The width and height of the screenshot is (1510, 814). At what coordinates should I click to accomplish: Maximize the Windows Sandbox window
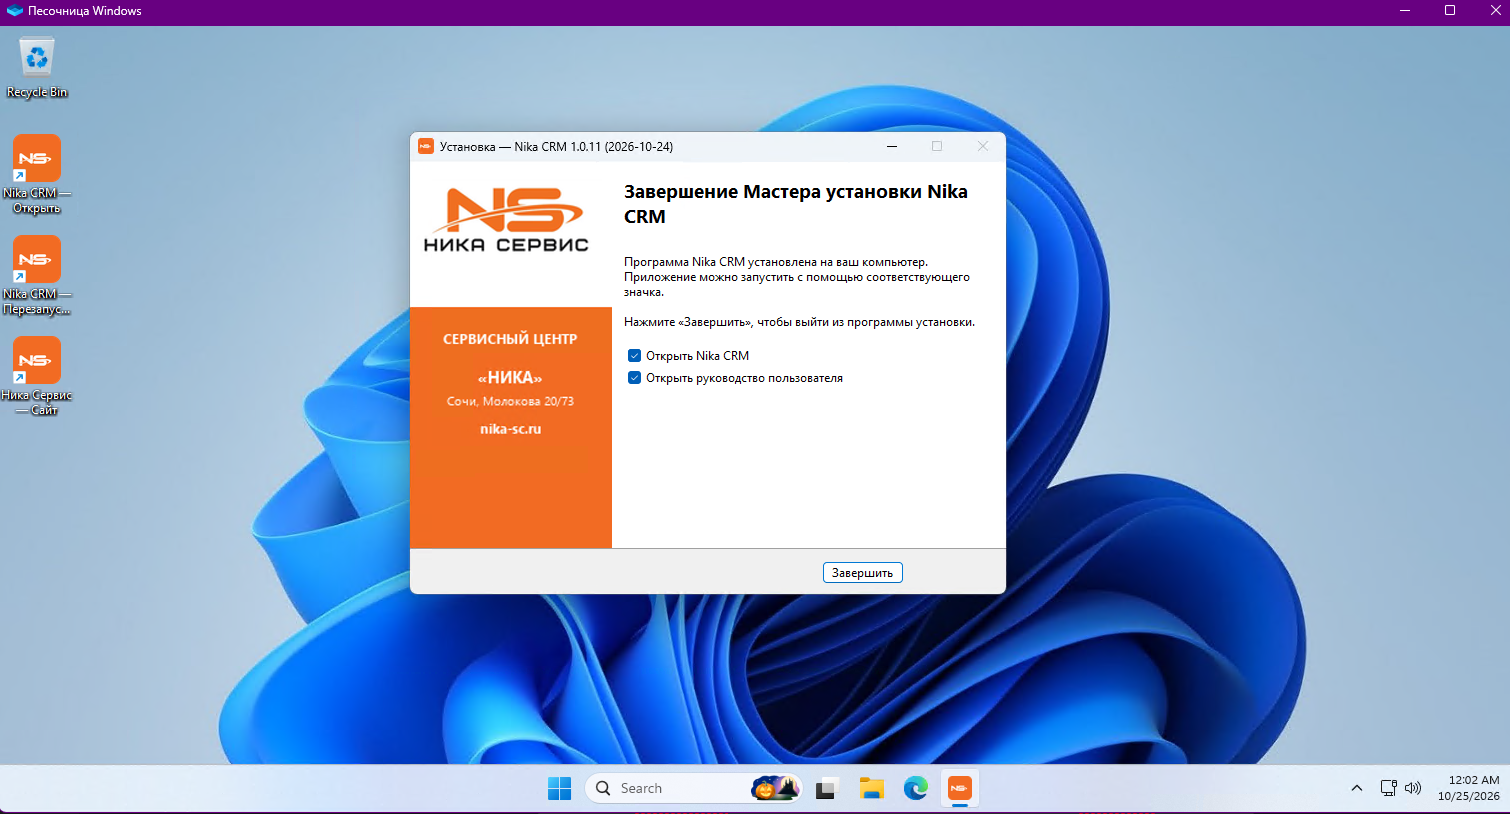click(1450, 11)
